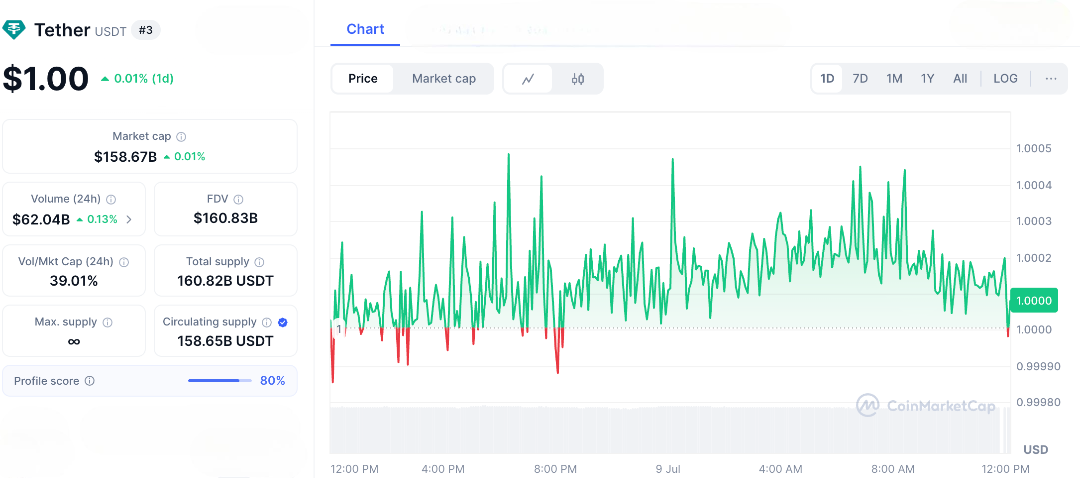Select the 1Y time range
This screenshot has width=1080, height=478.
[927, 79]
